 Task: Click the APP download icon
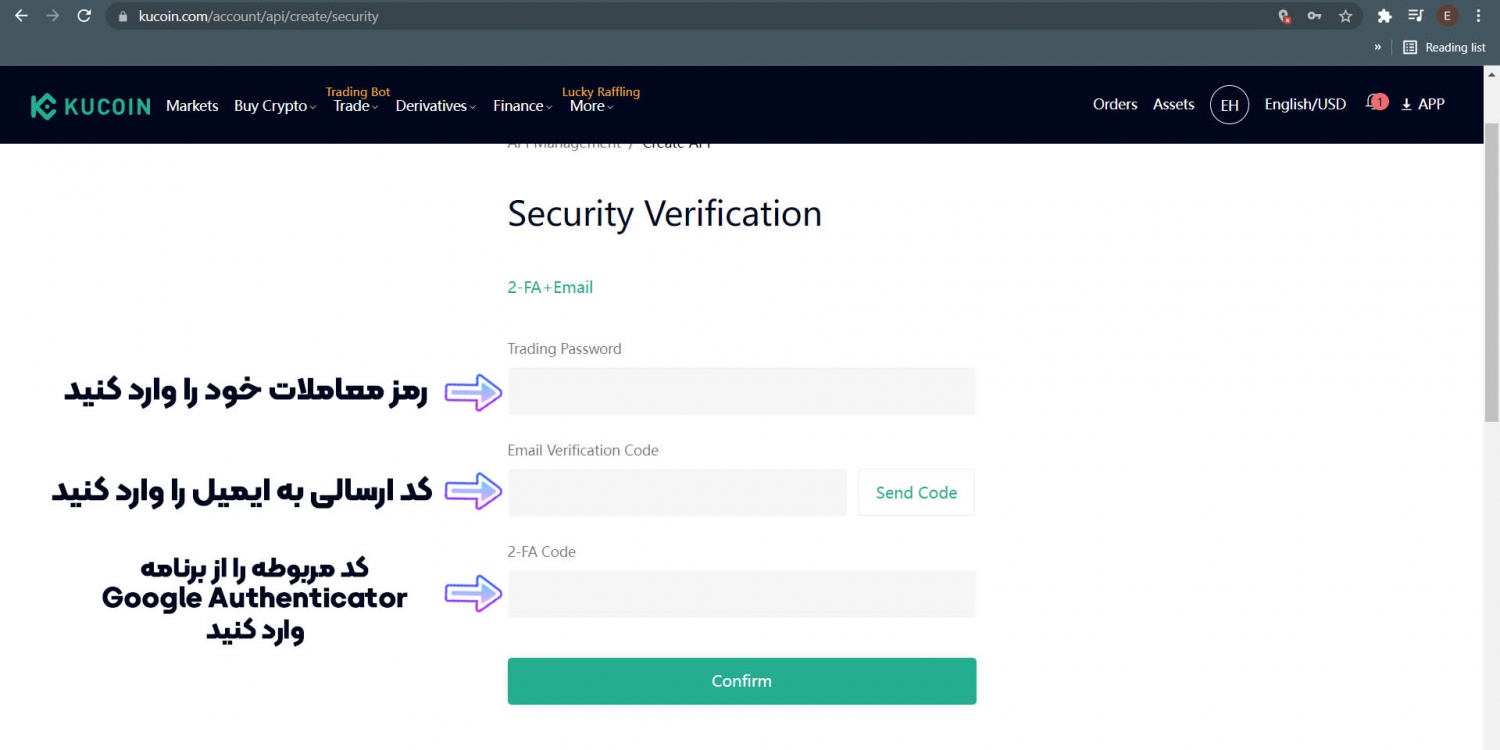click(1405, 104)
